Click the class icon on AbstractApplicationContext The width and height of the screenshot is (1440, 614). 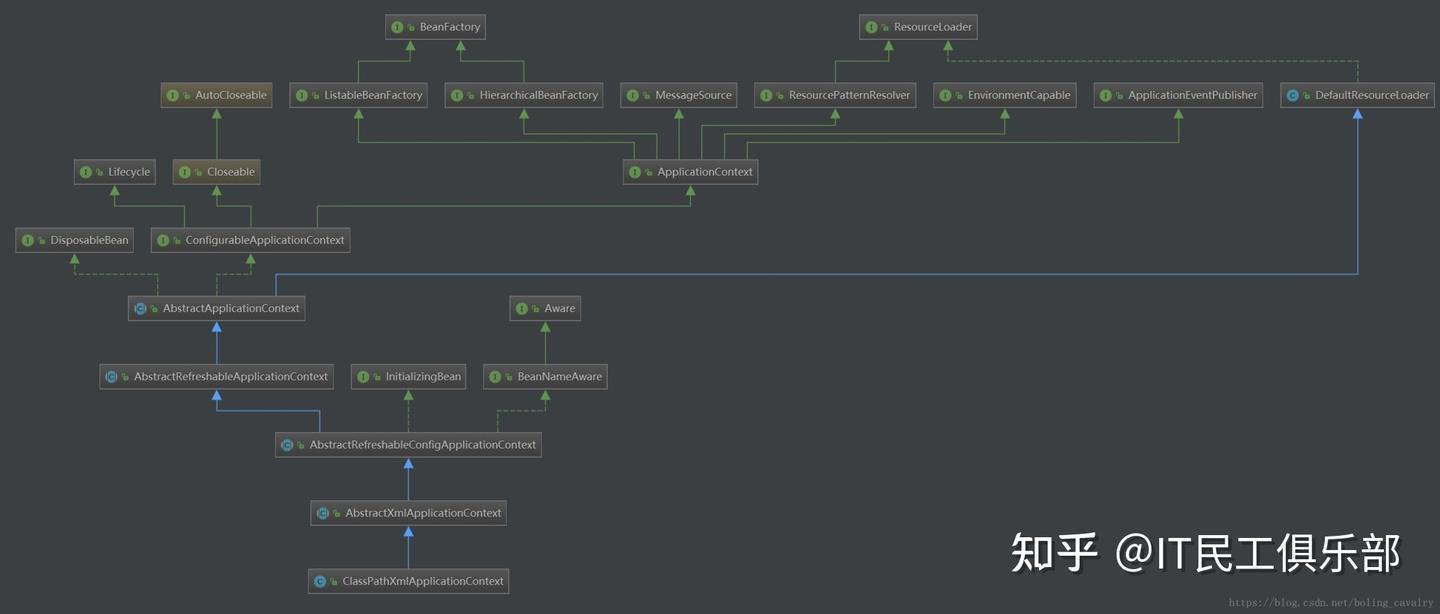(140, 308)
